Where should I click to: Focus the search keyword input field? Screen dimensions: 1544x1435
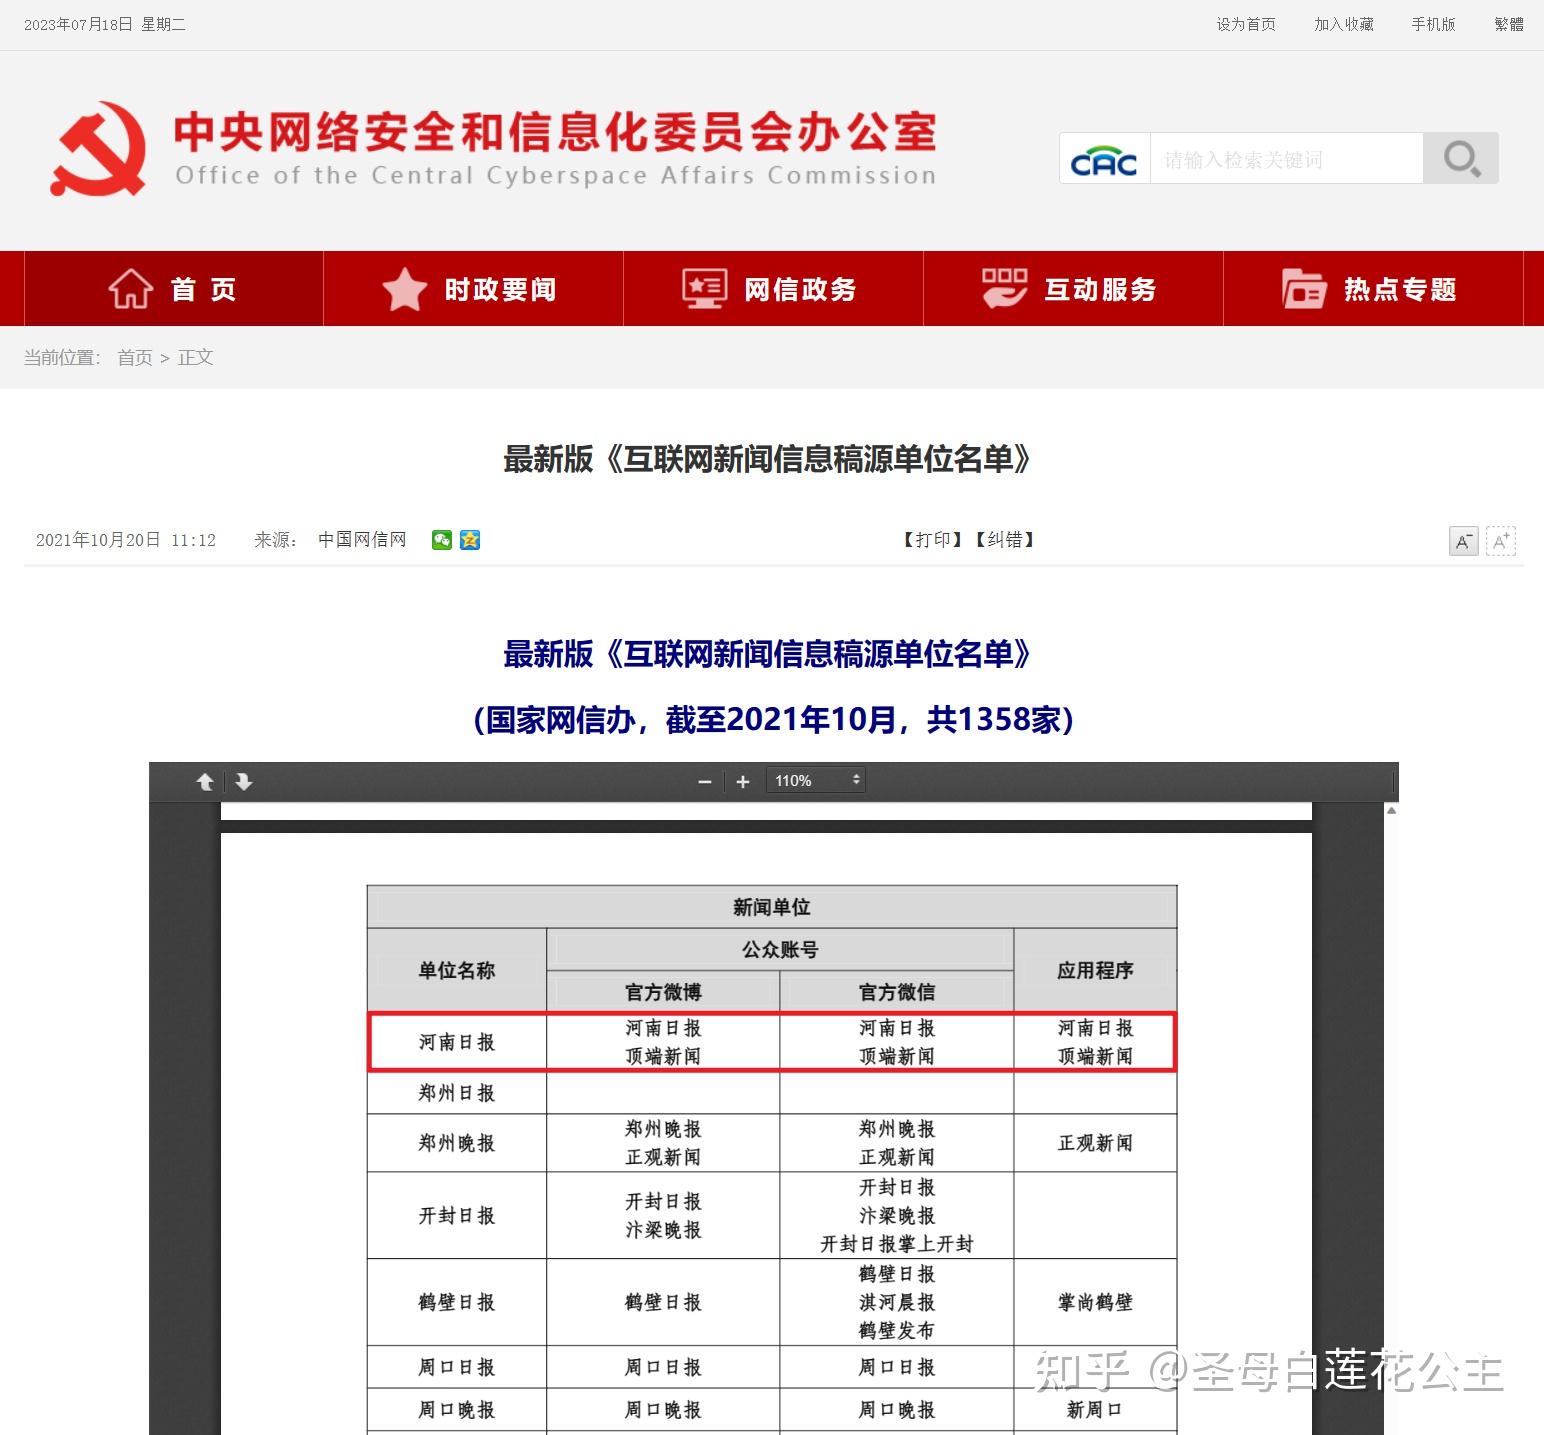tap(1287, 159)
